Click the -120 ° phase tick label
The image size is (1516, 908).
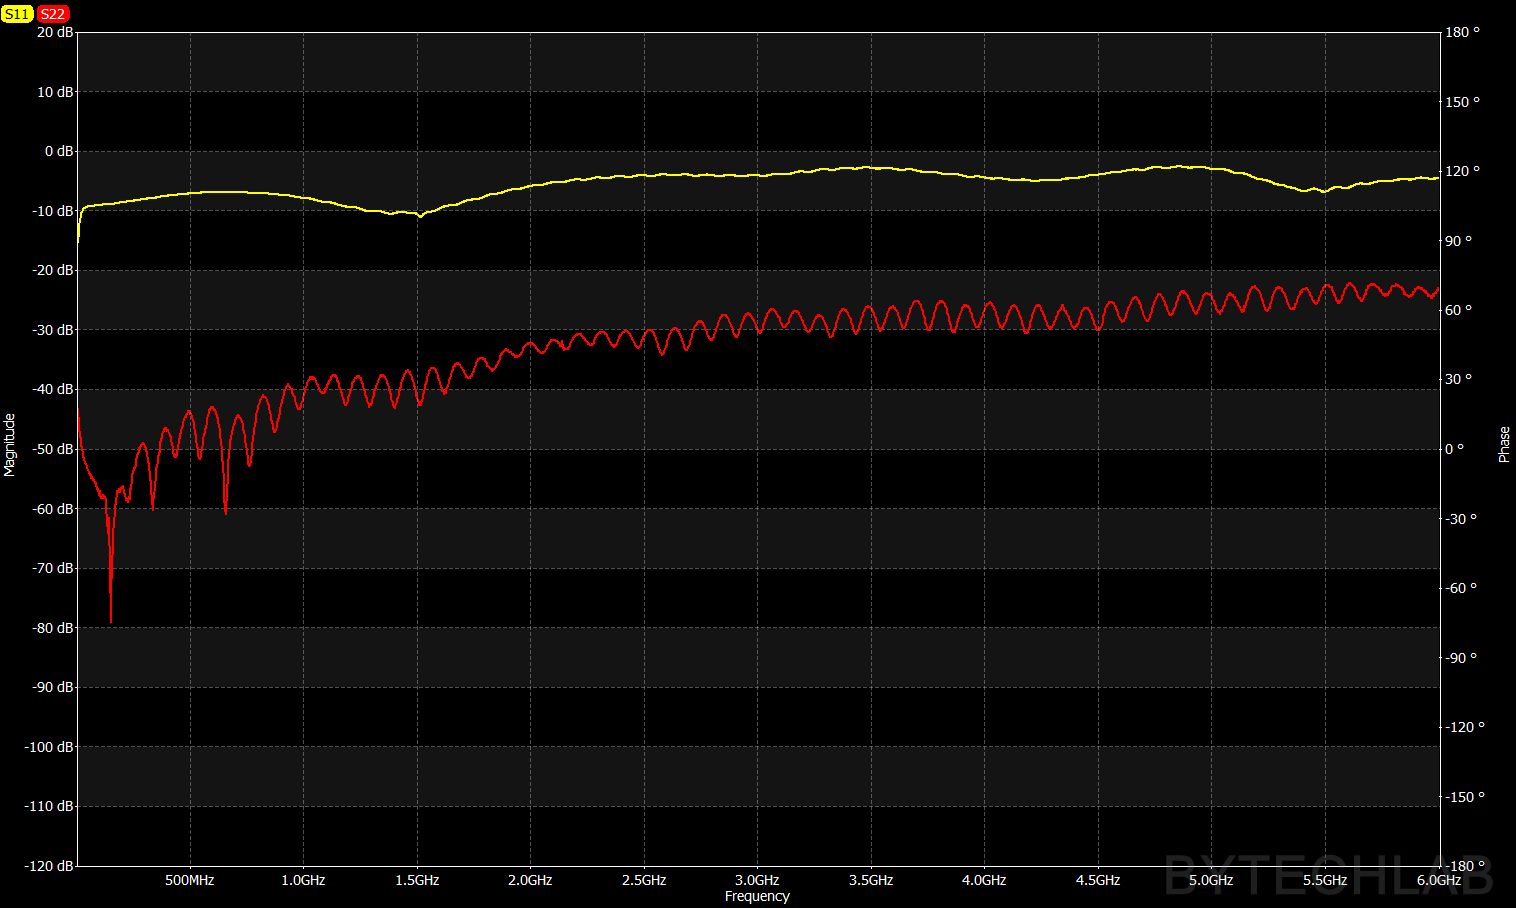[1465, 727]
